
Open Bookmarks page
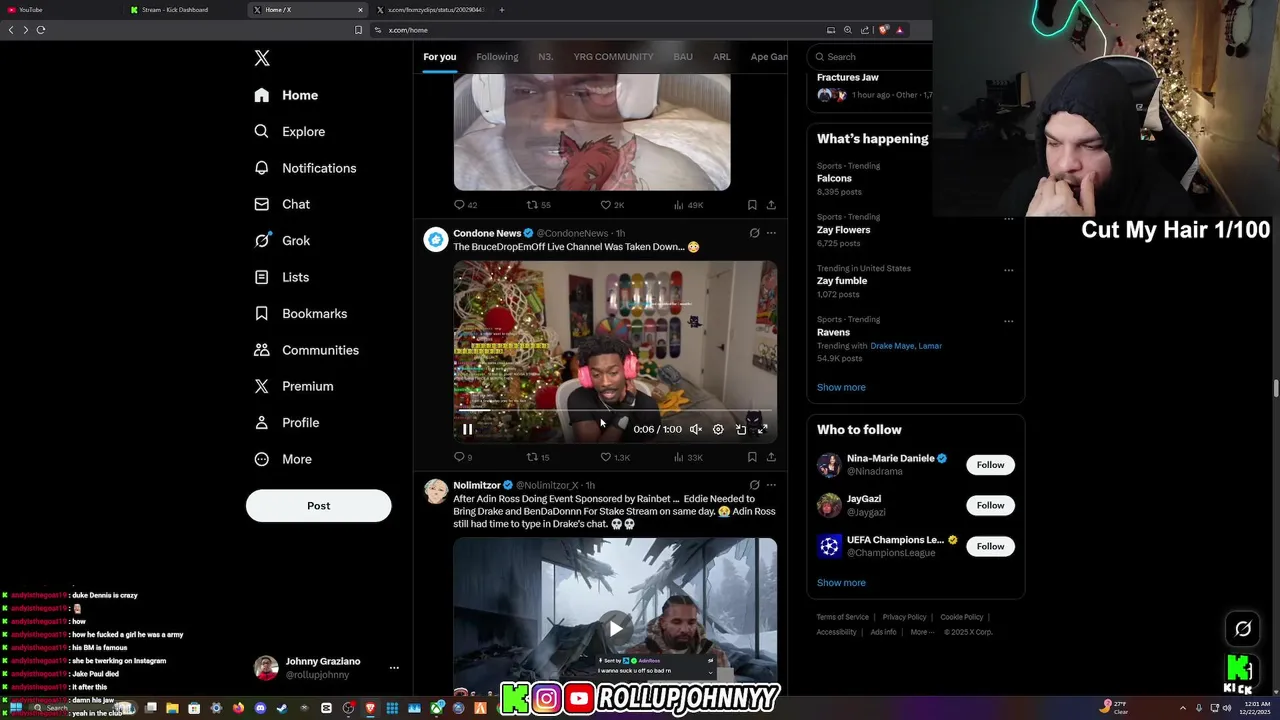tap(300, 313)
